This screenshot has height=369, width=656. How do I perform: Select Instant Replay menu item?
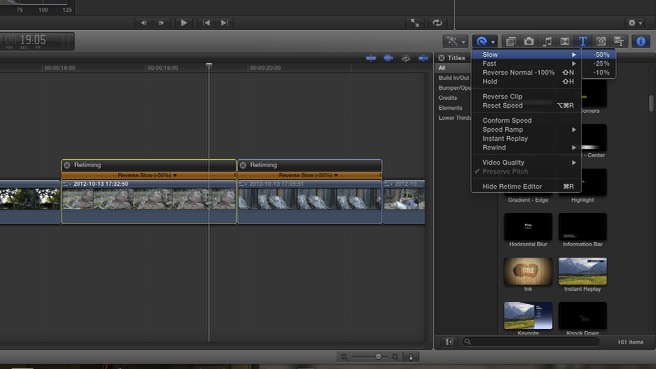pos(526,138)
